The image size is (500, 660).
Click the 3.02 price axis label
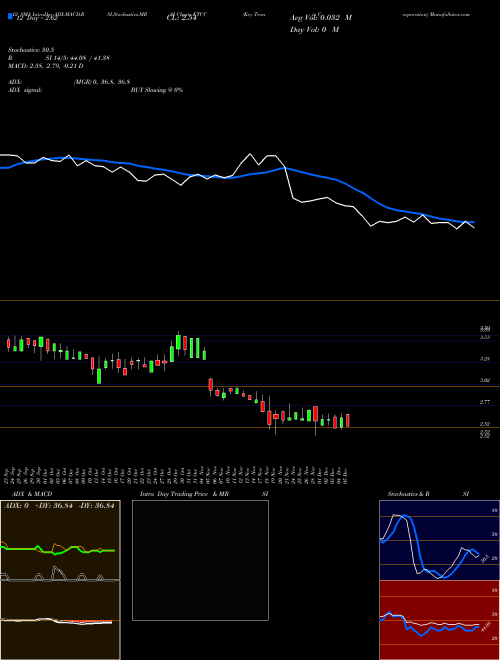pos(485,381)
